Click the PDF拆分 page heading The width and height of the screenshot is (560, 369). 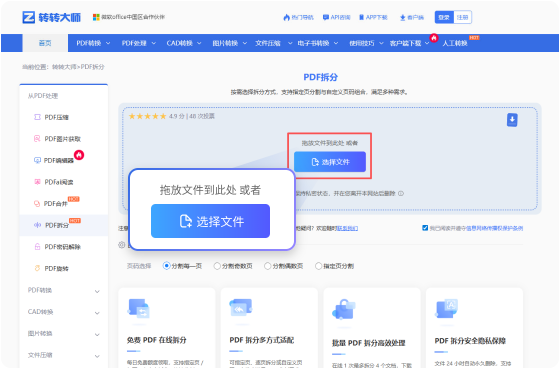click(321, 77)
